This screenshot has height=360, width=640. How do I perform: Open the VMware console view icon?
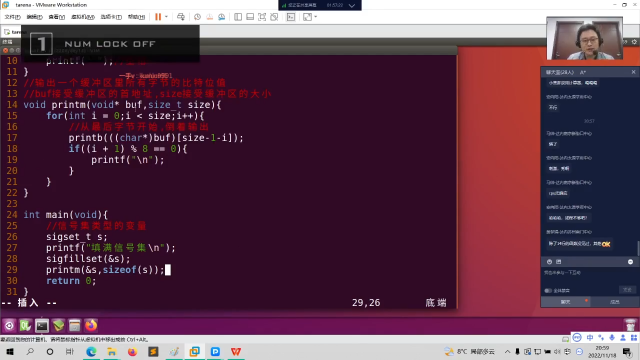point(291,17)
